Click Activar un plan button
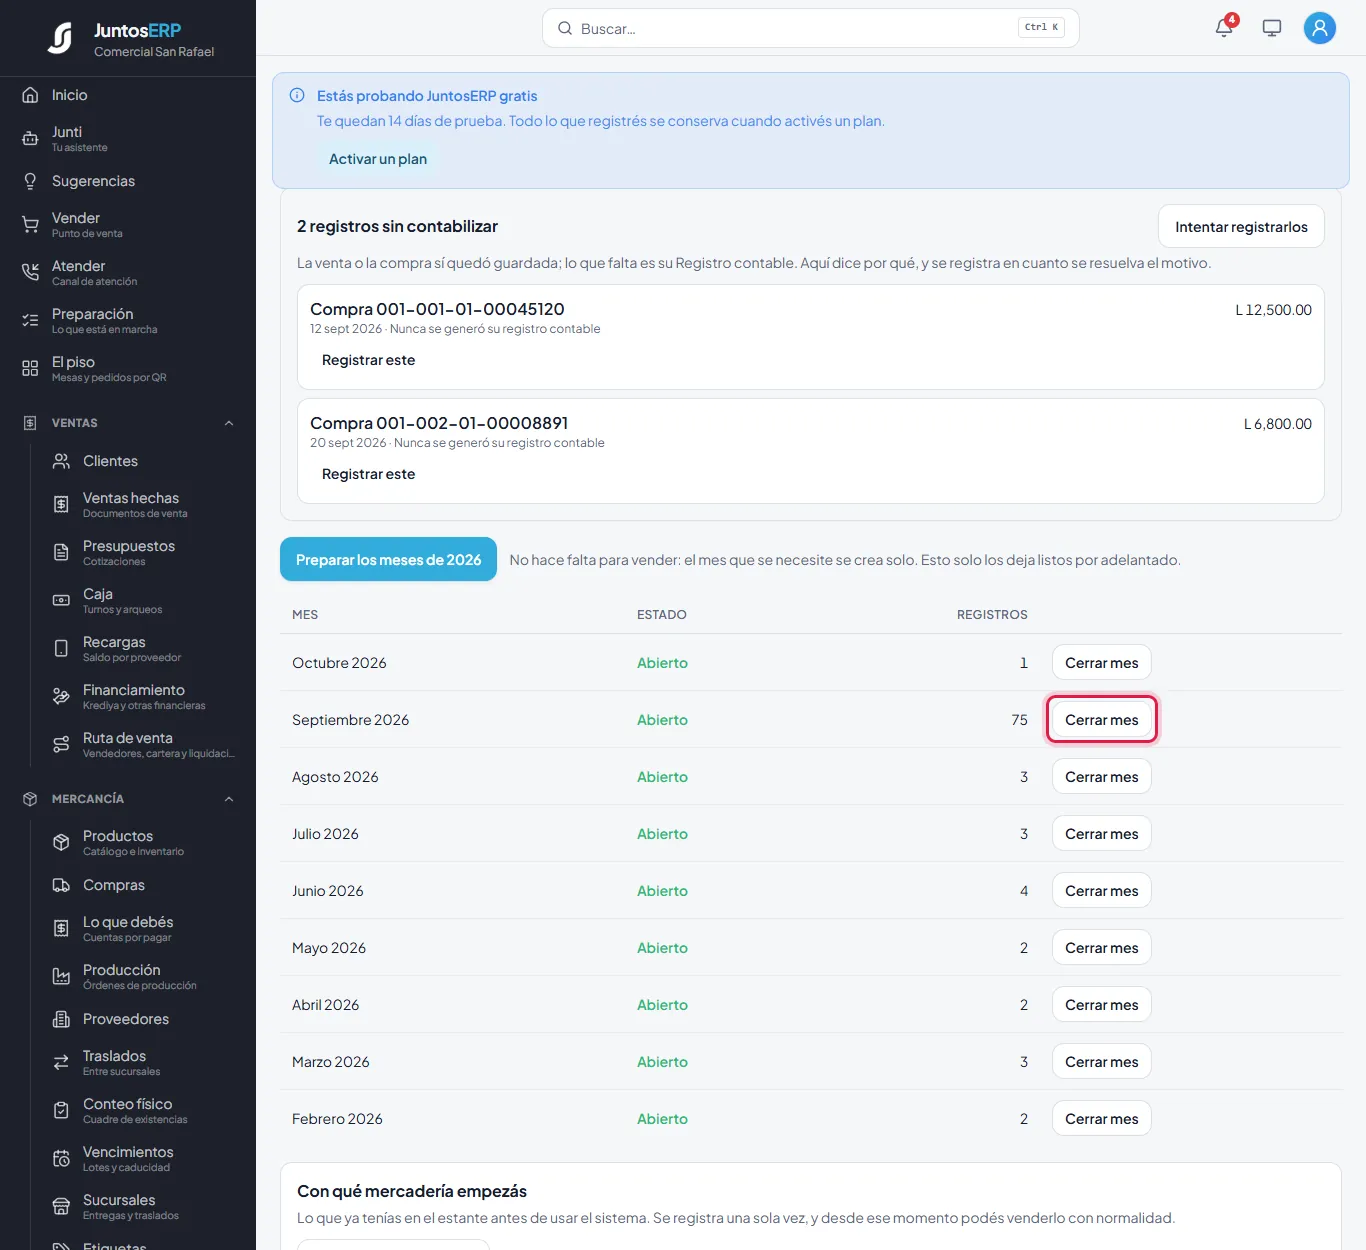 point(378,159)
